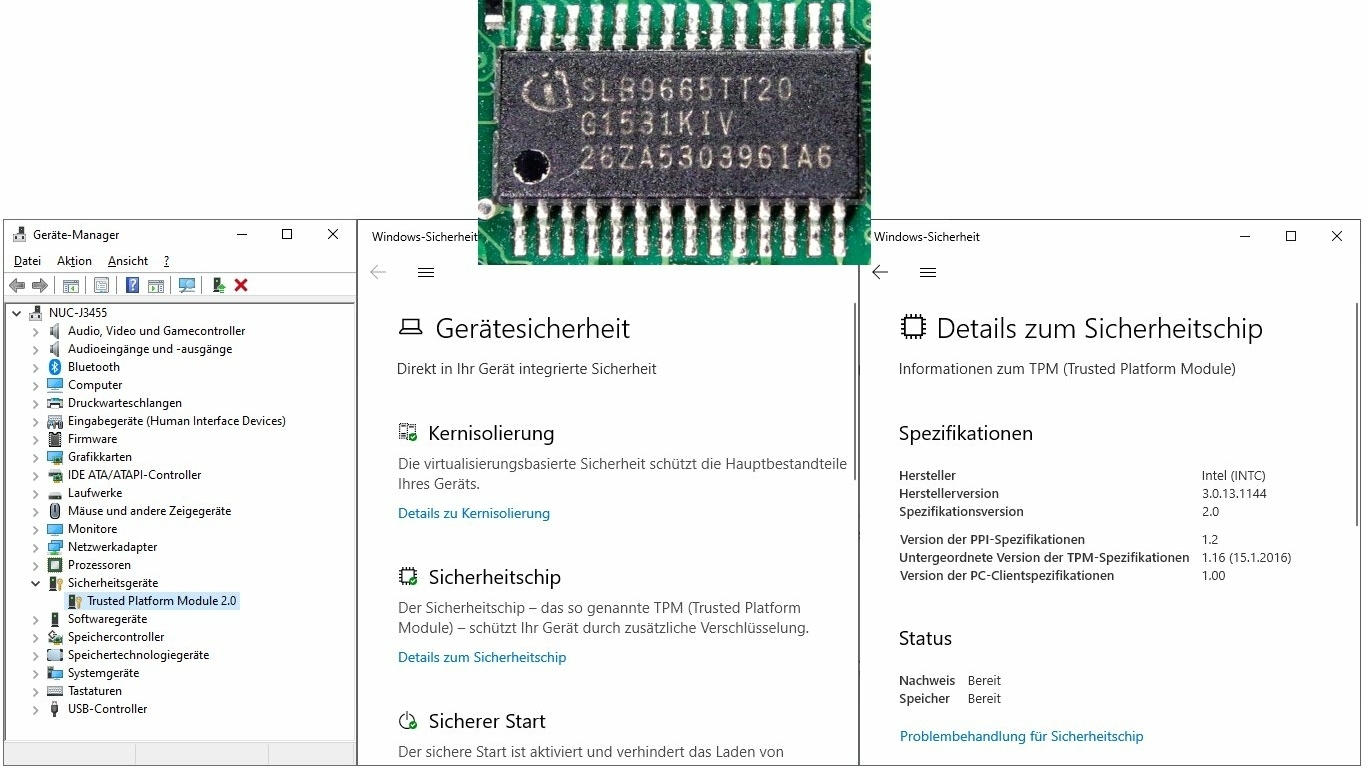Open the Details zum Sicherheitschip link

point(482,657)
